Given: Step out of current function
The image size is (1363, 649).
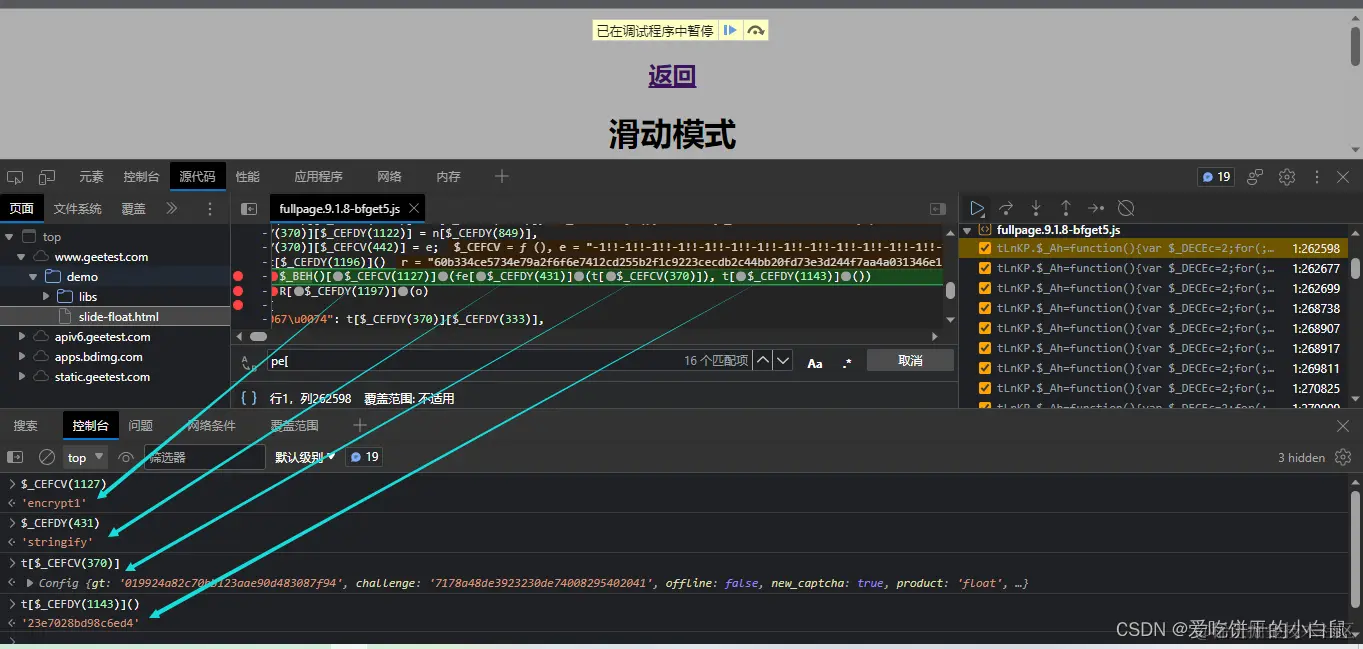Looking at the screenshot, I should coord(1066,208).
